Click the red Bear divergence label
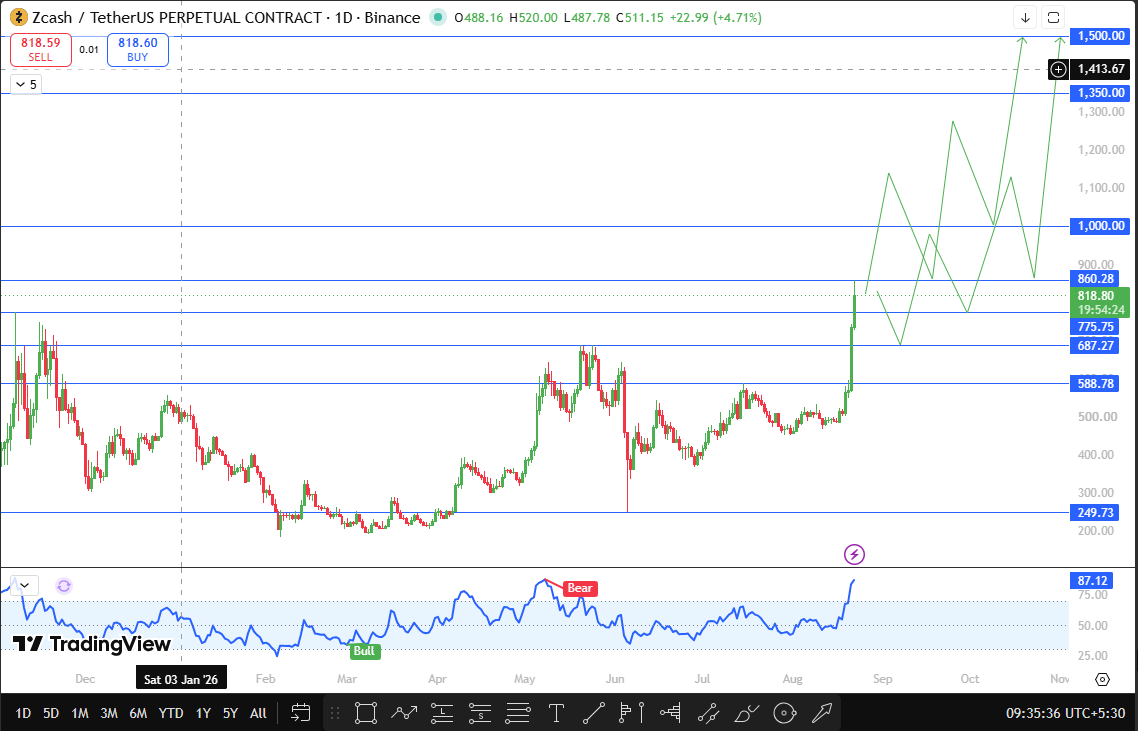This screenshot has width=1138, height=731. [580, 588]
